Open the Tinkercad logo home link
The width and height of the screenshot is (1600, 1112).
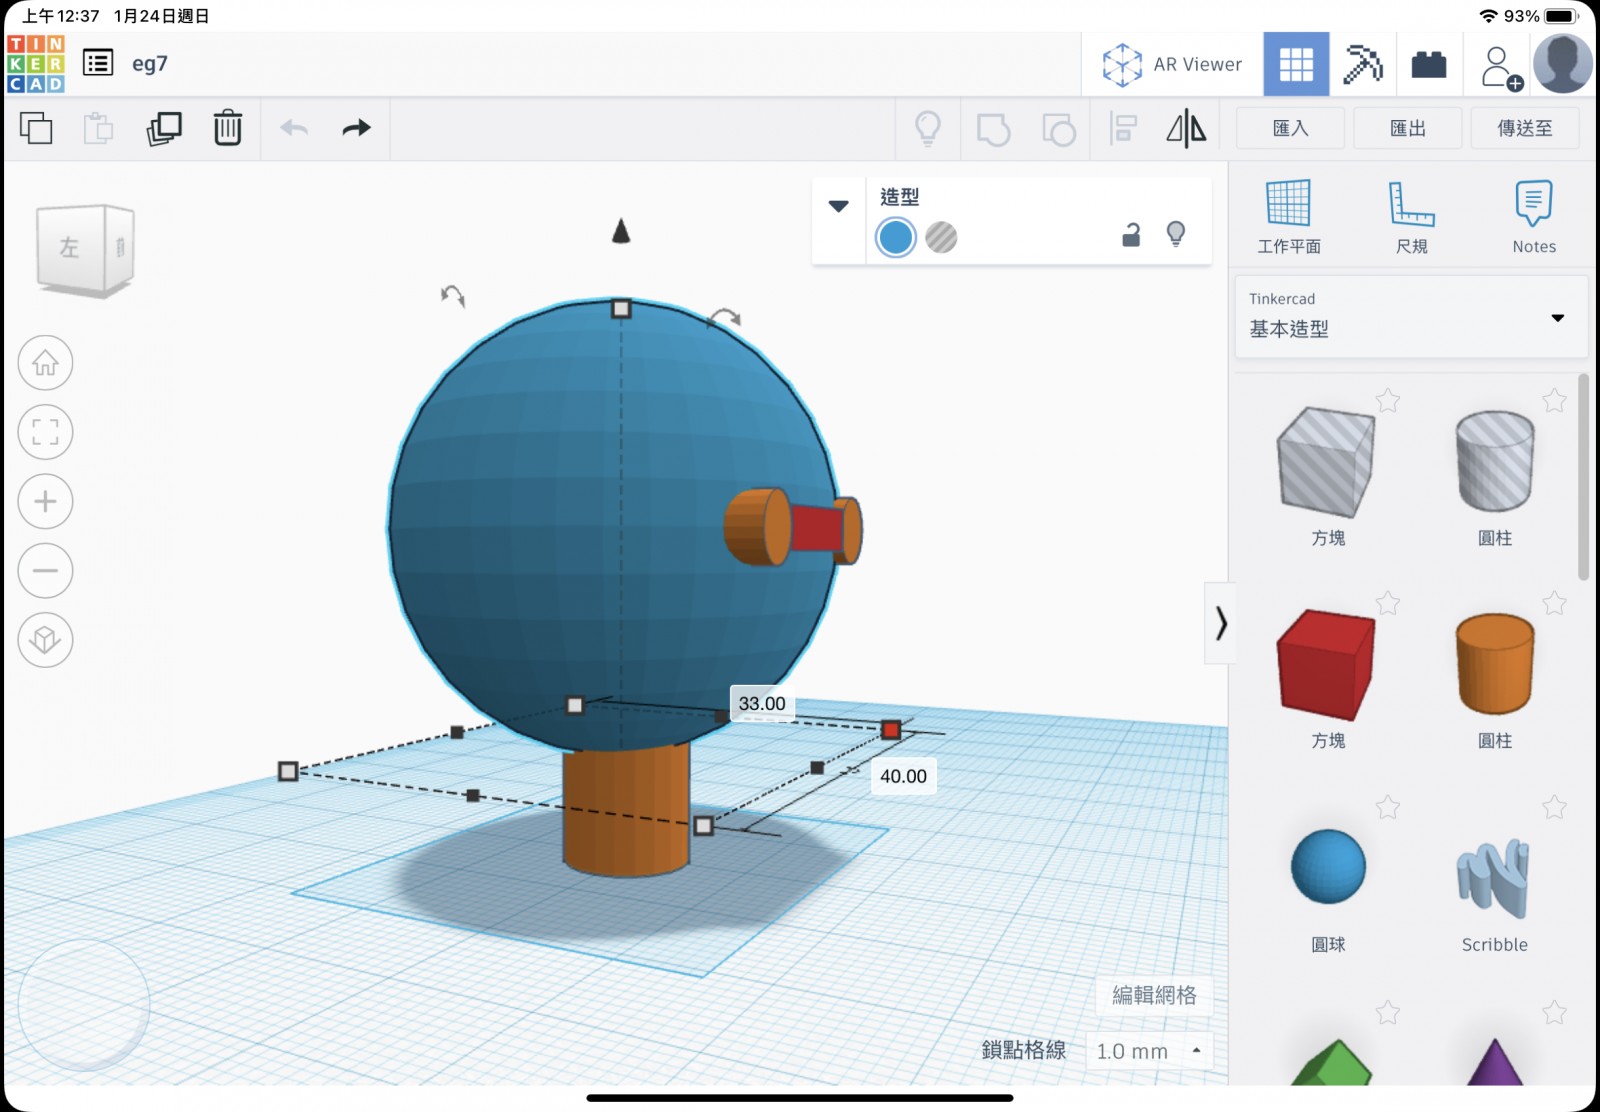tap(35, 63)
